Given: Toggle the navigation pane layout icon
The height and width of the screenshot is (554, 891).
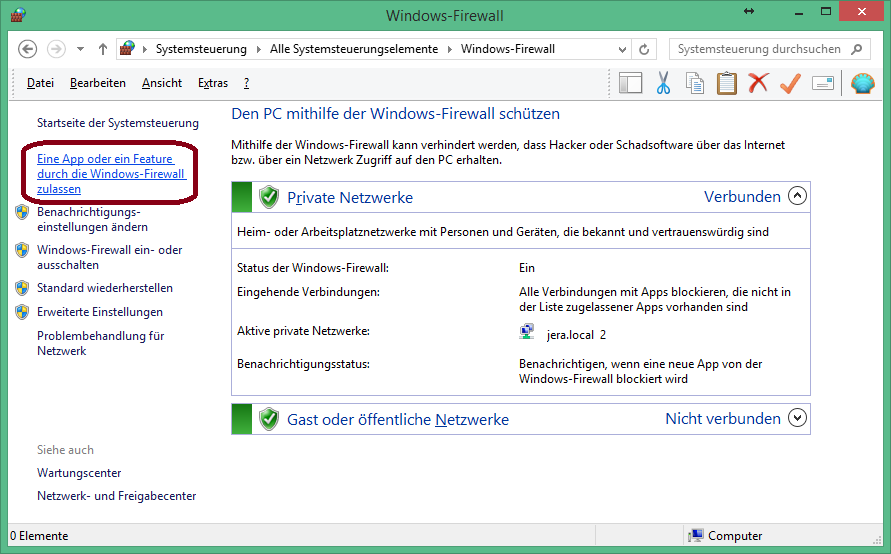Looking at the screenshot, I should click(x=630, y=83).
